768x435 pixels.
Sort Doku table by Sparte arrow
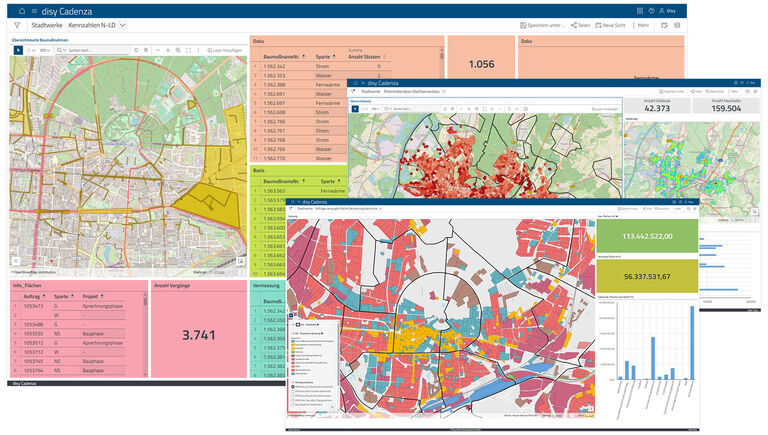[334, 57]
